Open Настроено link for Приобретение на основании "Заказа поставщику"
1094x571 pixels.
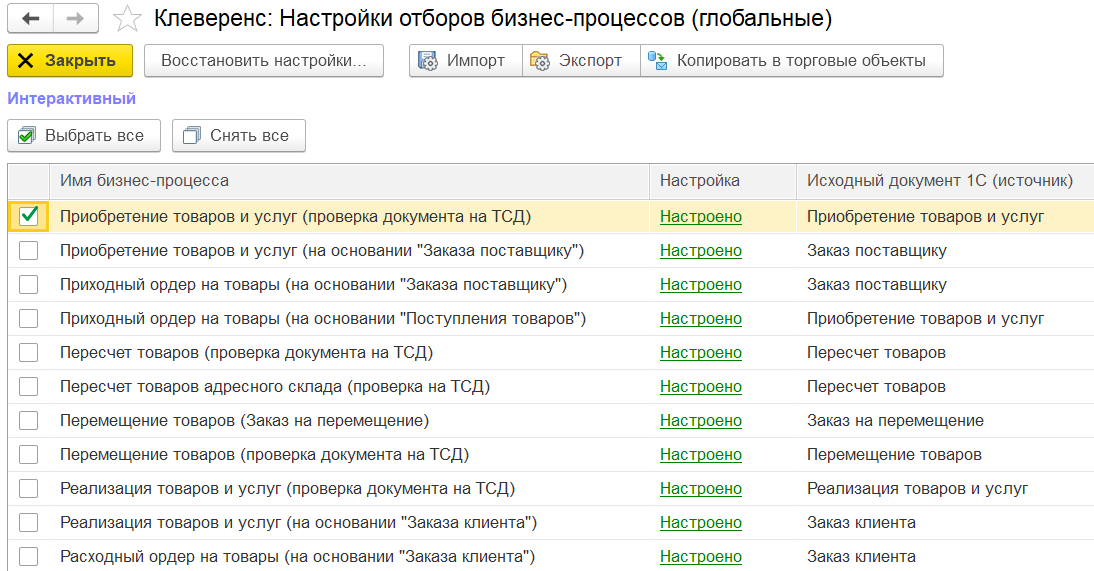[700, 251]
